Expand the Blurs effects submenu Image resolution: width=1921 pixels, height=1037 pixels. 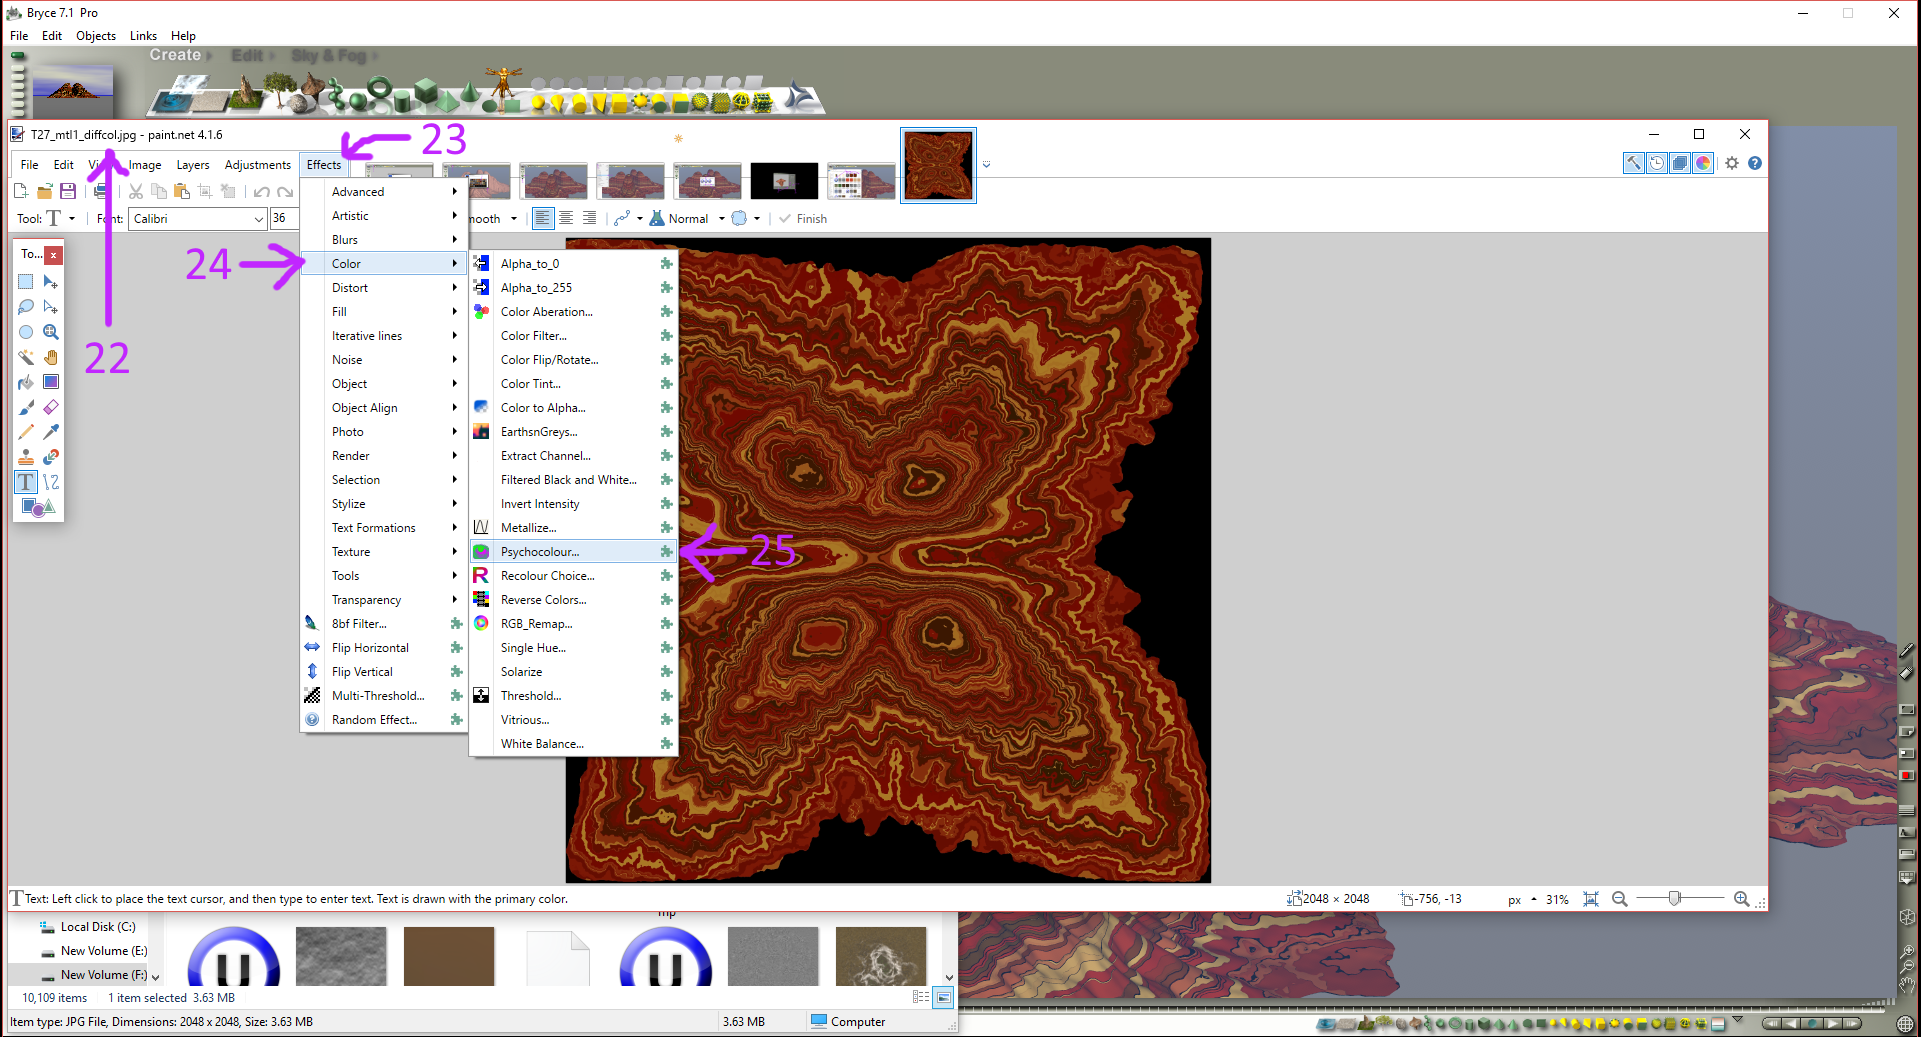coord(385,240)
